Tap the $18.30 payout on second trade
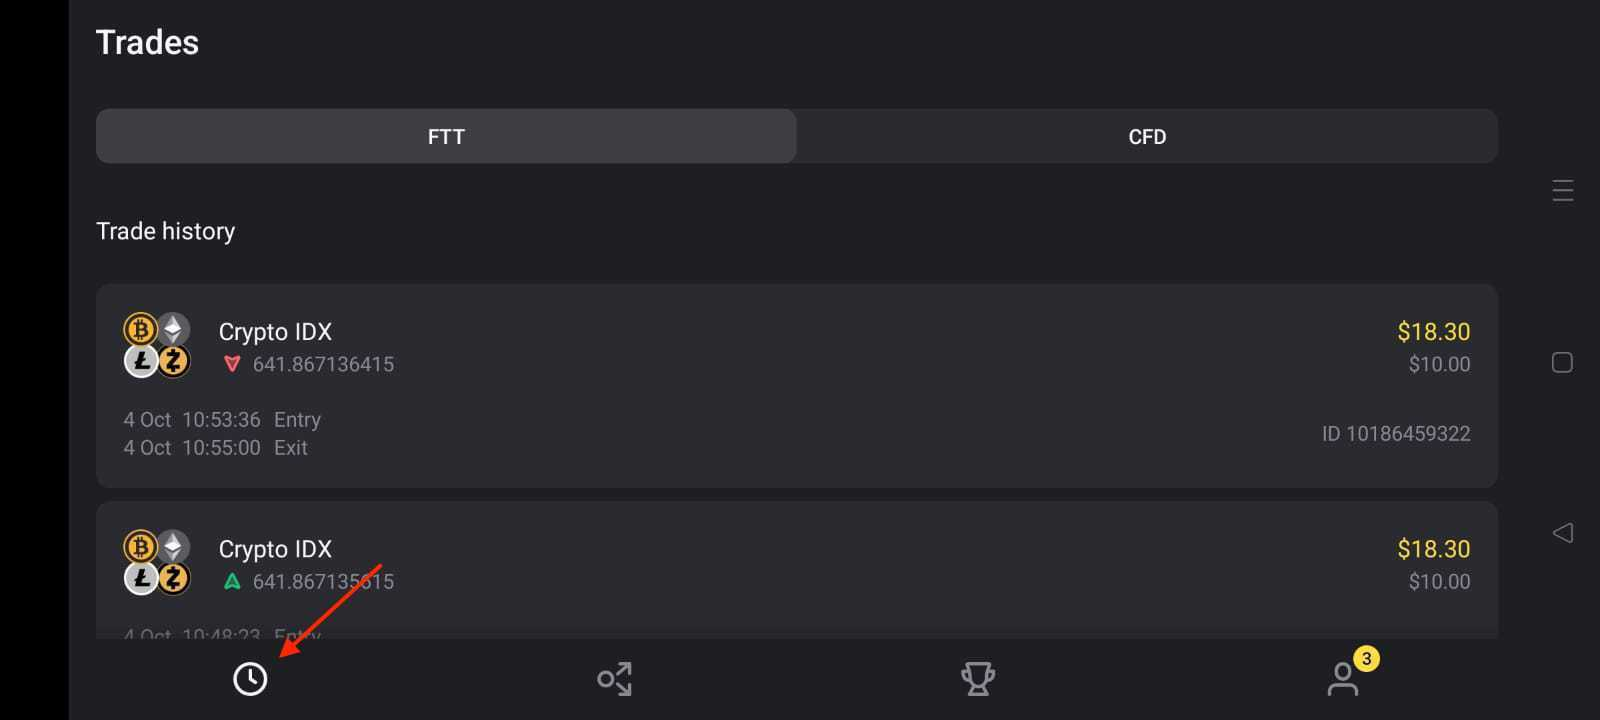The height and width of the screenshot is (720, 1600). point(1433,549)
